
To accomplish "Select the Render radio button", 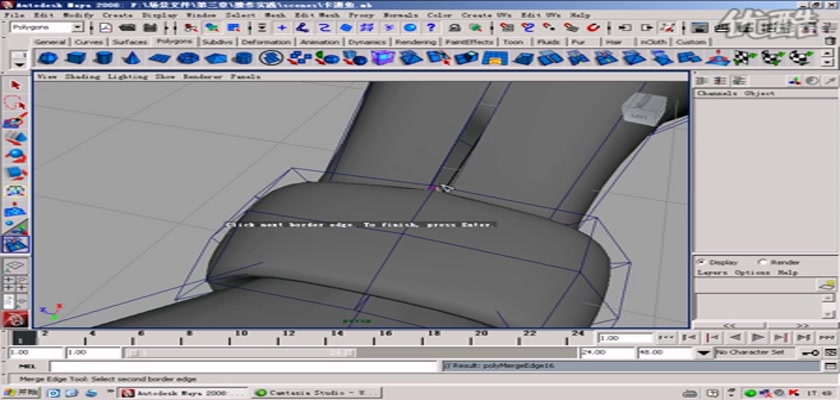I will (762, 262).
